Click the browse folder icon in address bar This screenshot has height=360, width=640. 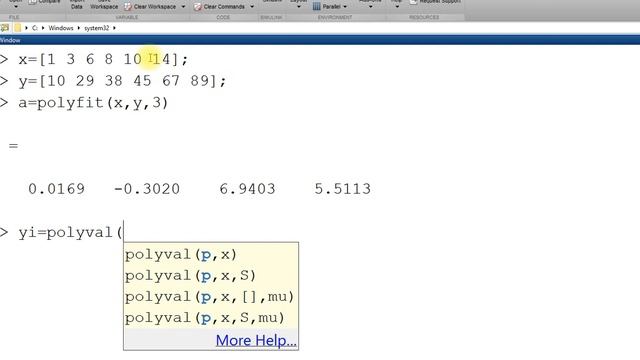tap(4, 28)
